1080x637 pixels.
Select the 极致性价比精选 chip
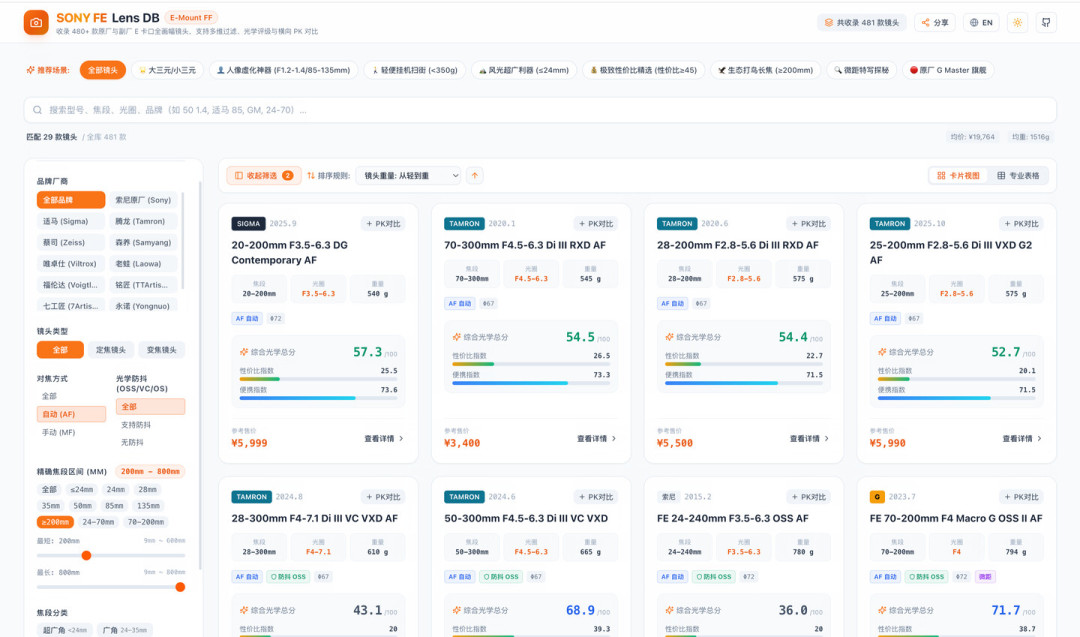[643, 70]
